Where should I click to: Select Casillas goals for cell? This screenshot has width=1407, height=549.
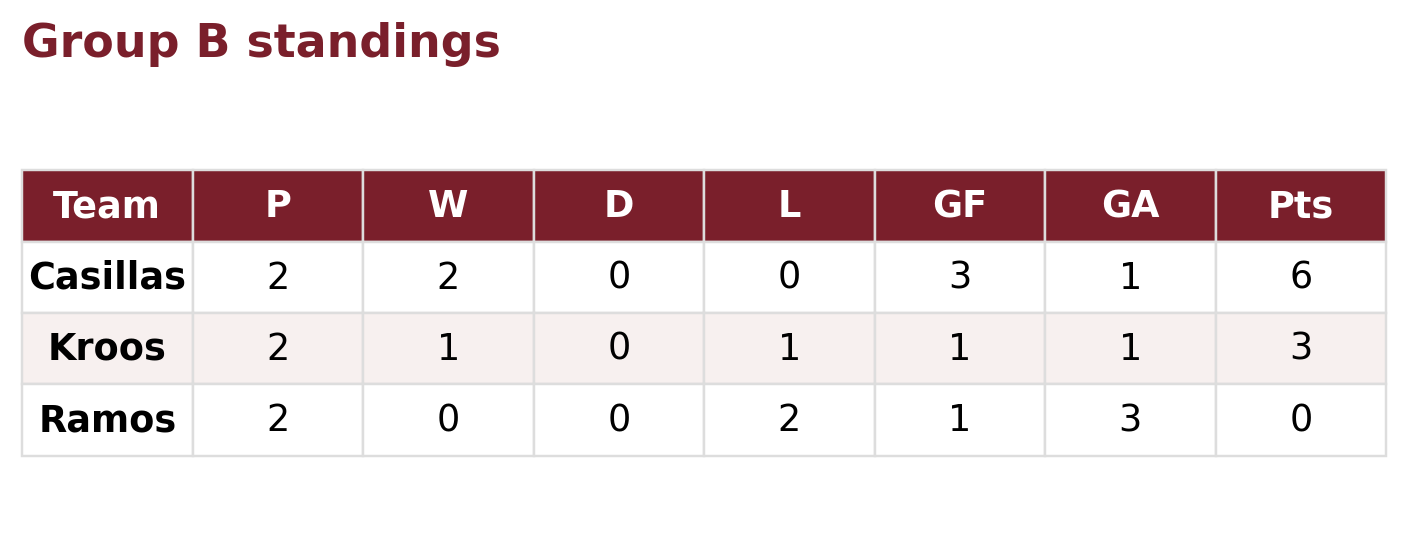pos(959,277)
